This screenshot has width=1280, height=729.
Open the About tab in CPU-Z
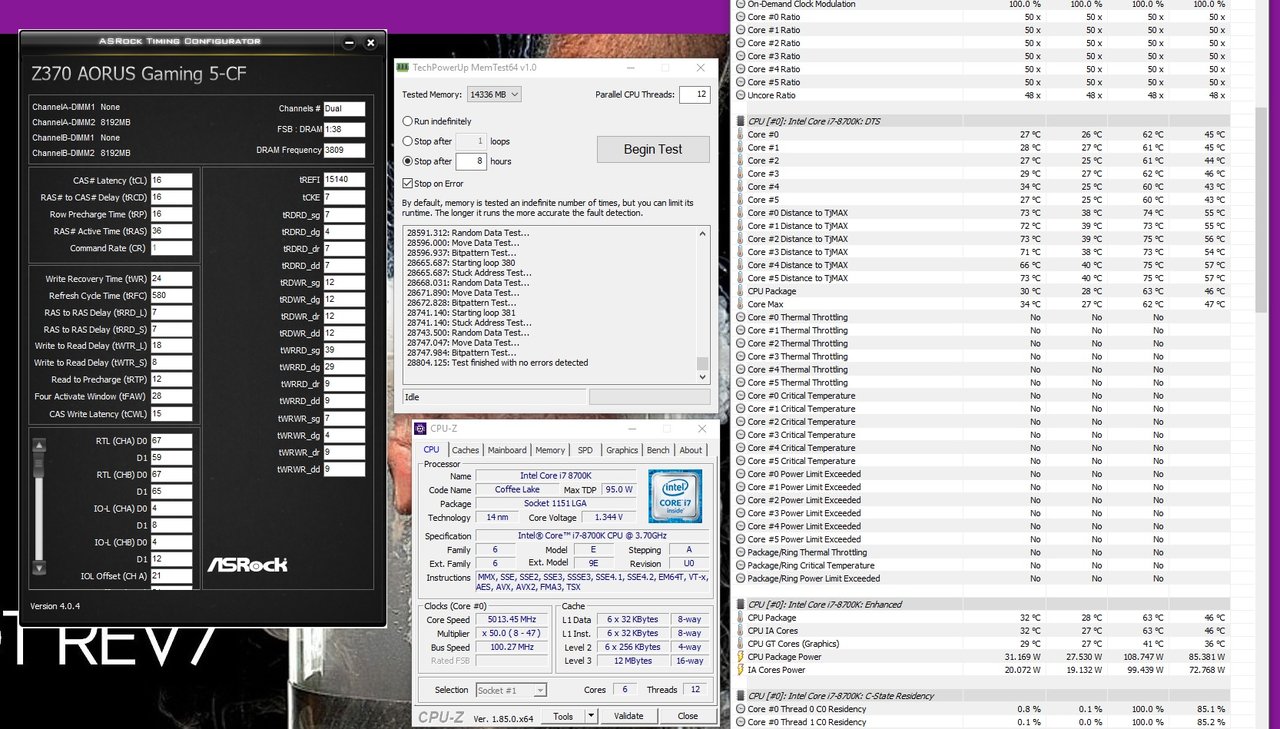(x=691, y=450)
